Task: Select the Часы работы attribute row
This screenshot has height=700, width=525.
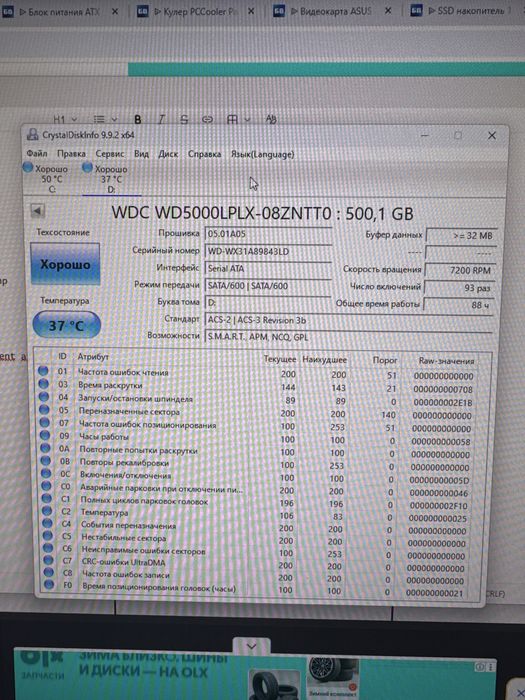Action: click(x=258, y=438)
